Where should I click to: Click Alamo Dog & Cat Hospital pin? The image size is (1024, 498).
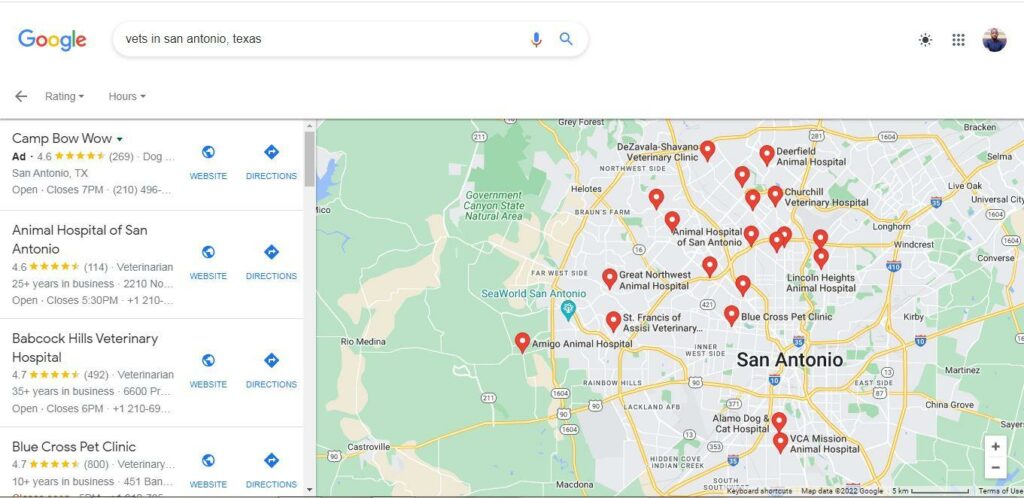(779, 422)
